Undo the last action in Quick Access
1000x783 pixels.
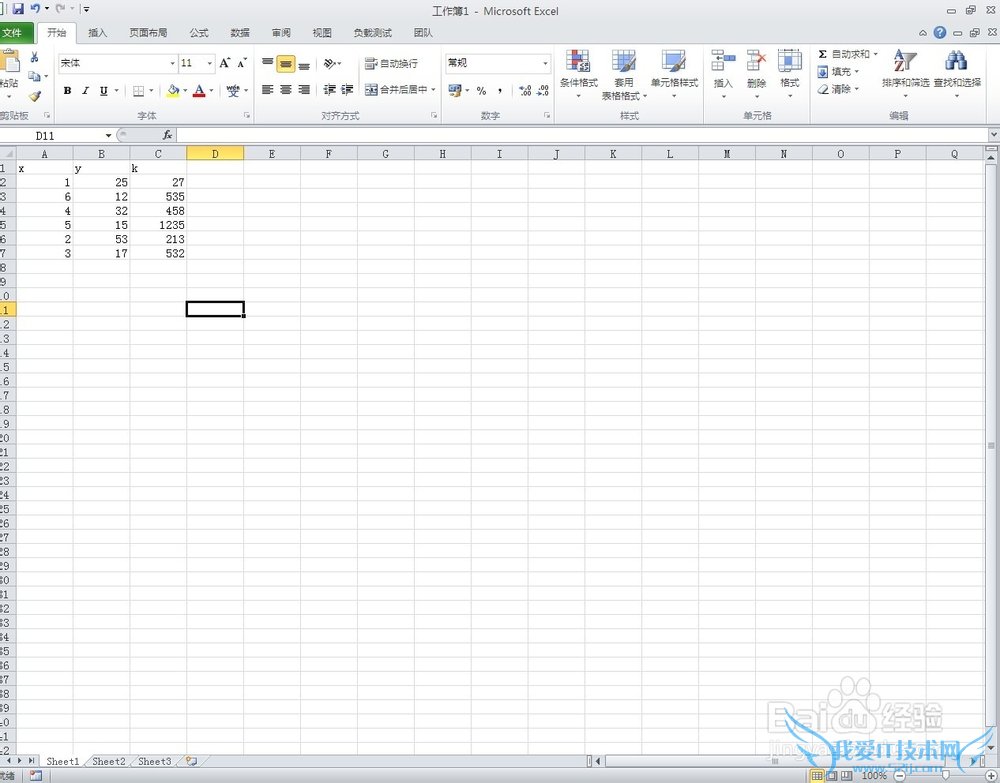35,9
